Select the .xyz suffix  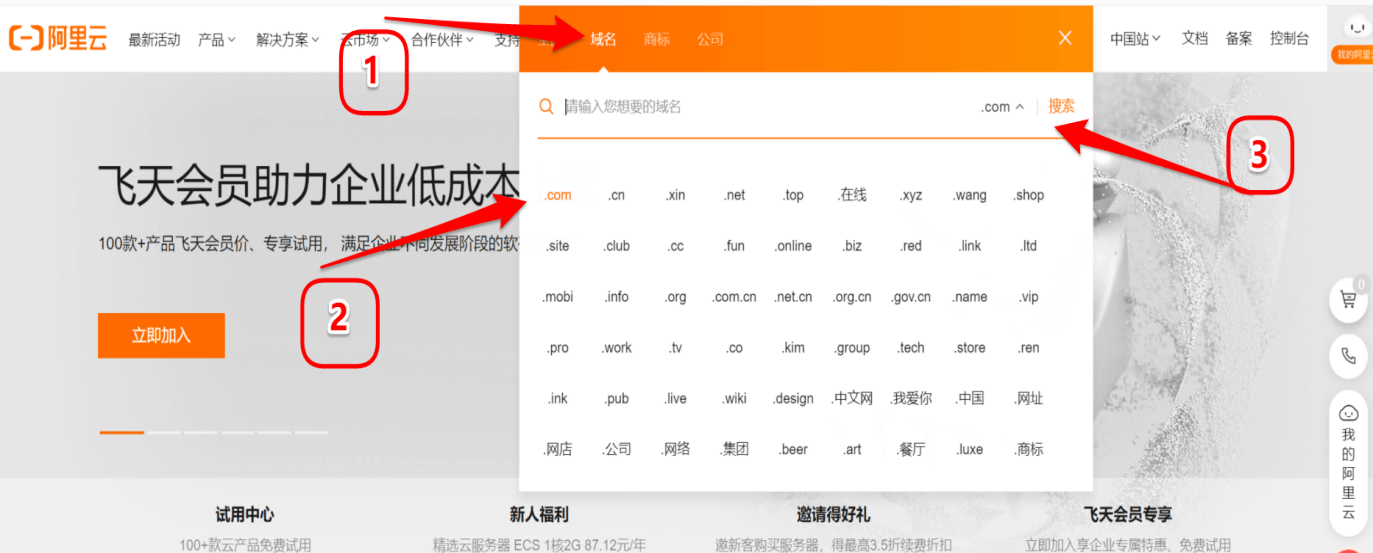click(911, 195)
